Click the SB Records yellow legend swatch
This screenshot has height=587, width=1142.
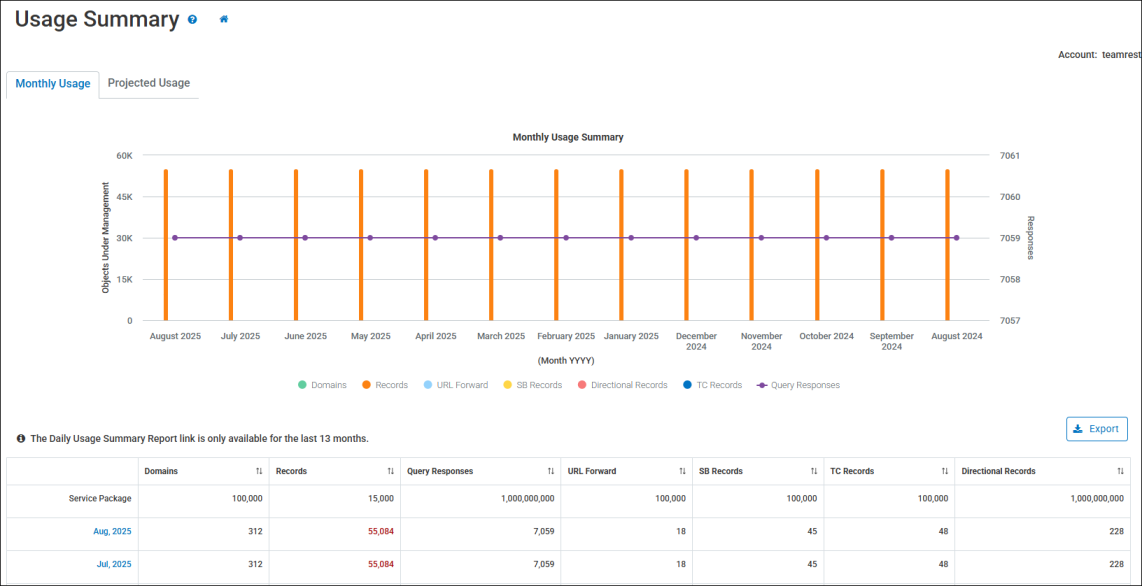[x=508, y=385]
